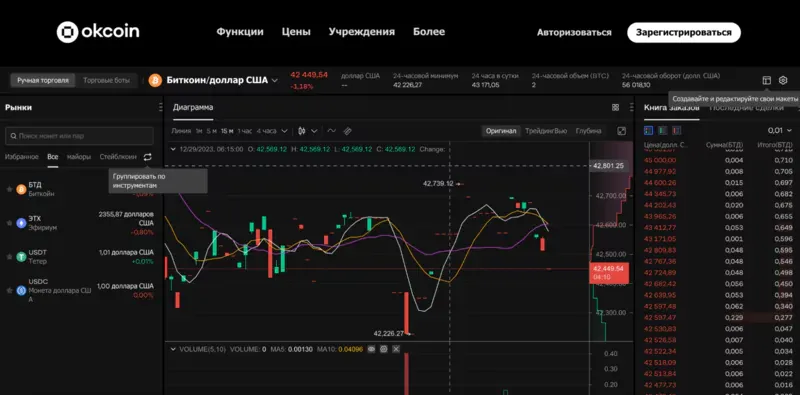Viewport: 800px width, 395px height.
Task: Show bids-only order book view
Action: coord(662,131)
